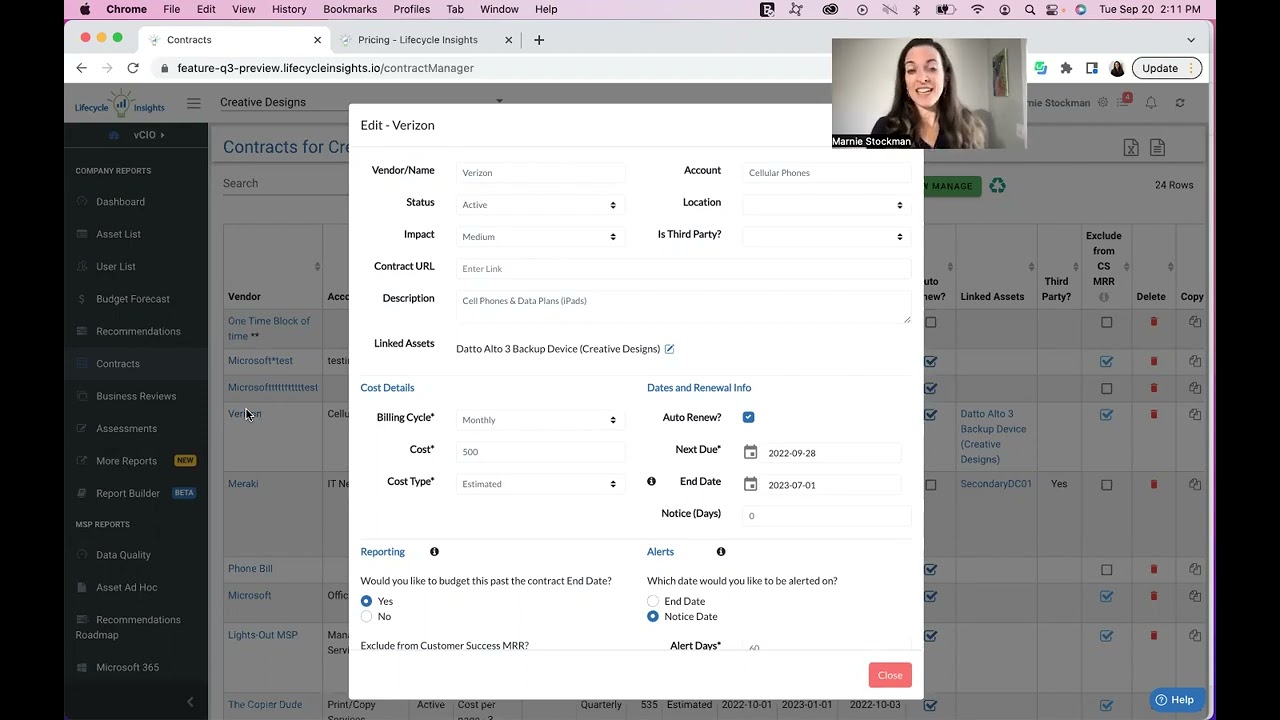Click the Vendor/Name input field
The width and height of the screenshot is (1280, 720).
tap(540, 173)
